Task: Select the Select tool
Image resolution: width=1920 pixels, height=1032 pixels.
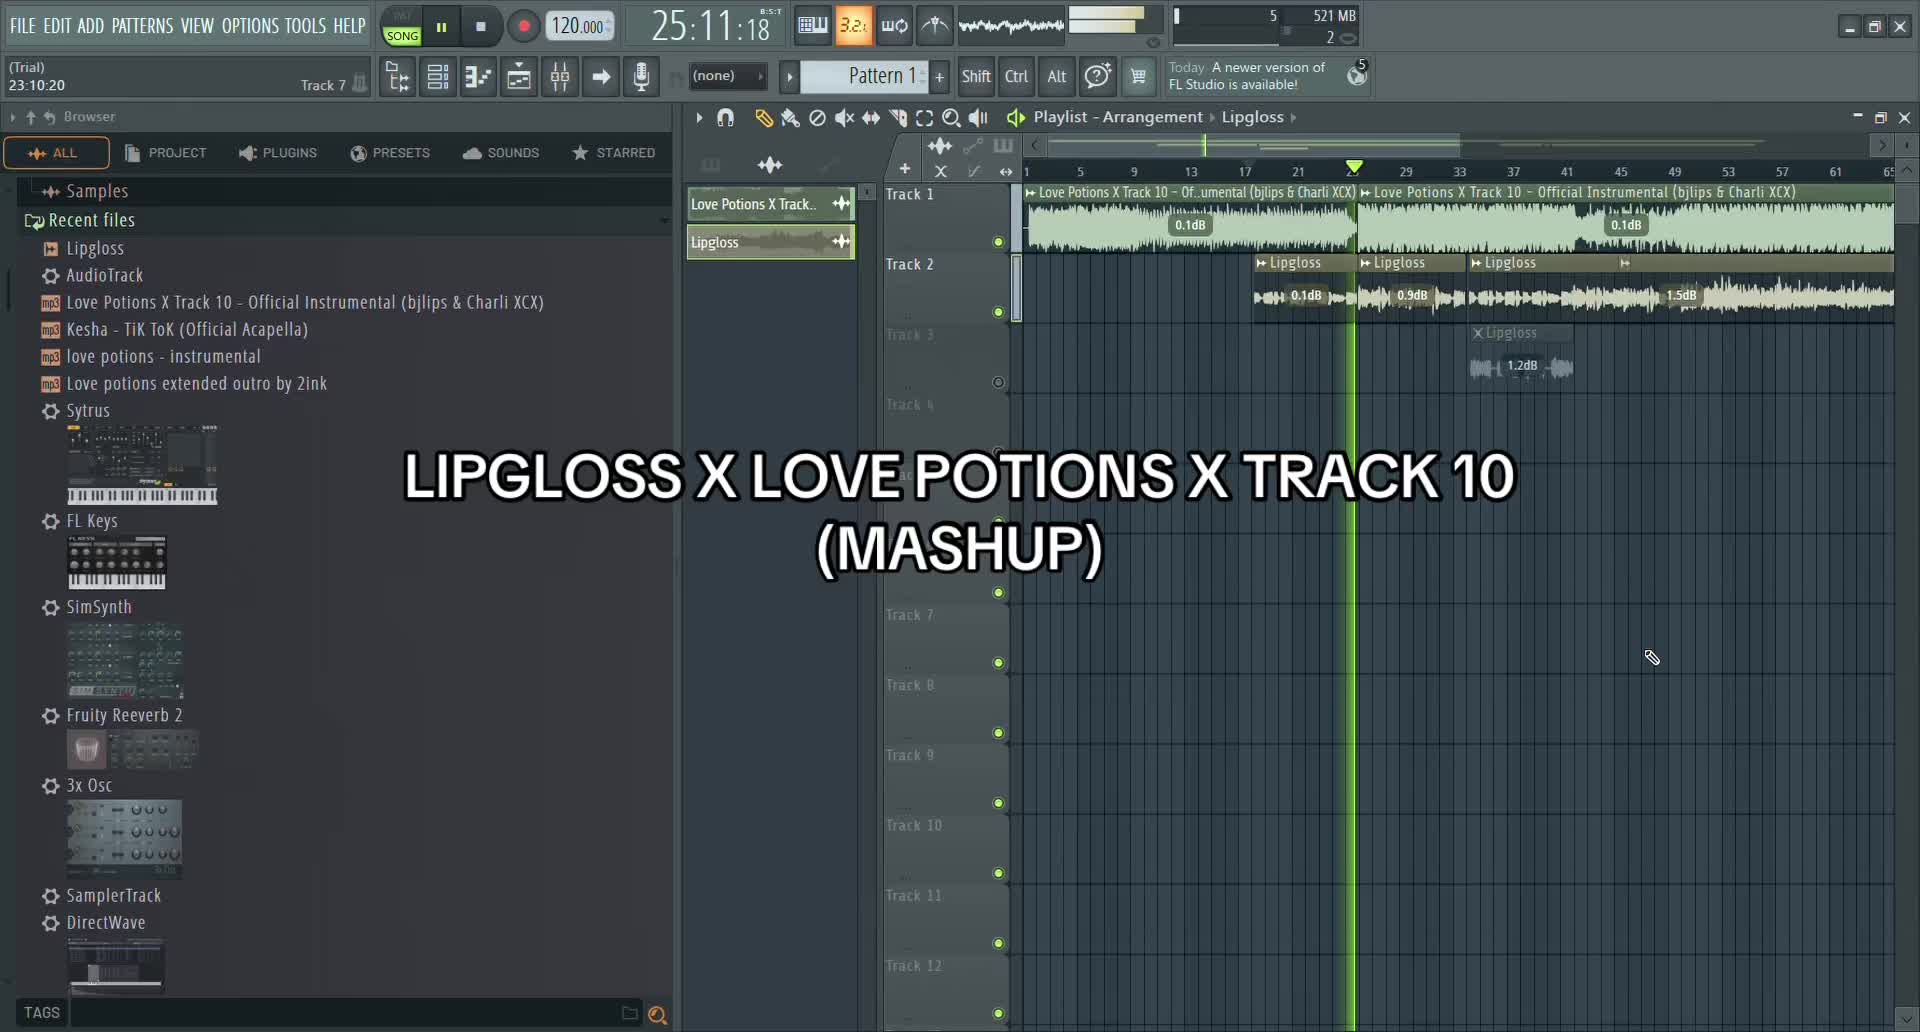Action: (925, 118)
